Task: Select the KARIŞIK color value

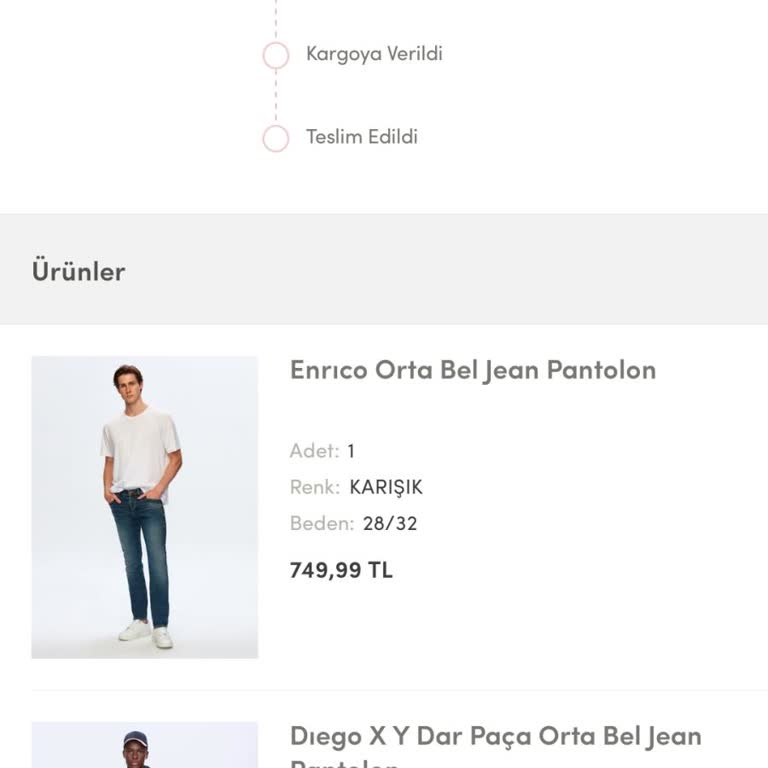Action: point(386,487)
